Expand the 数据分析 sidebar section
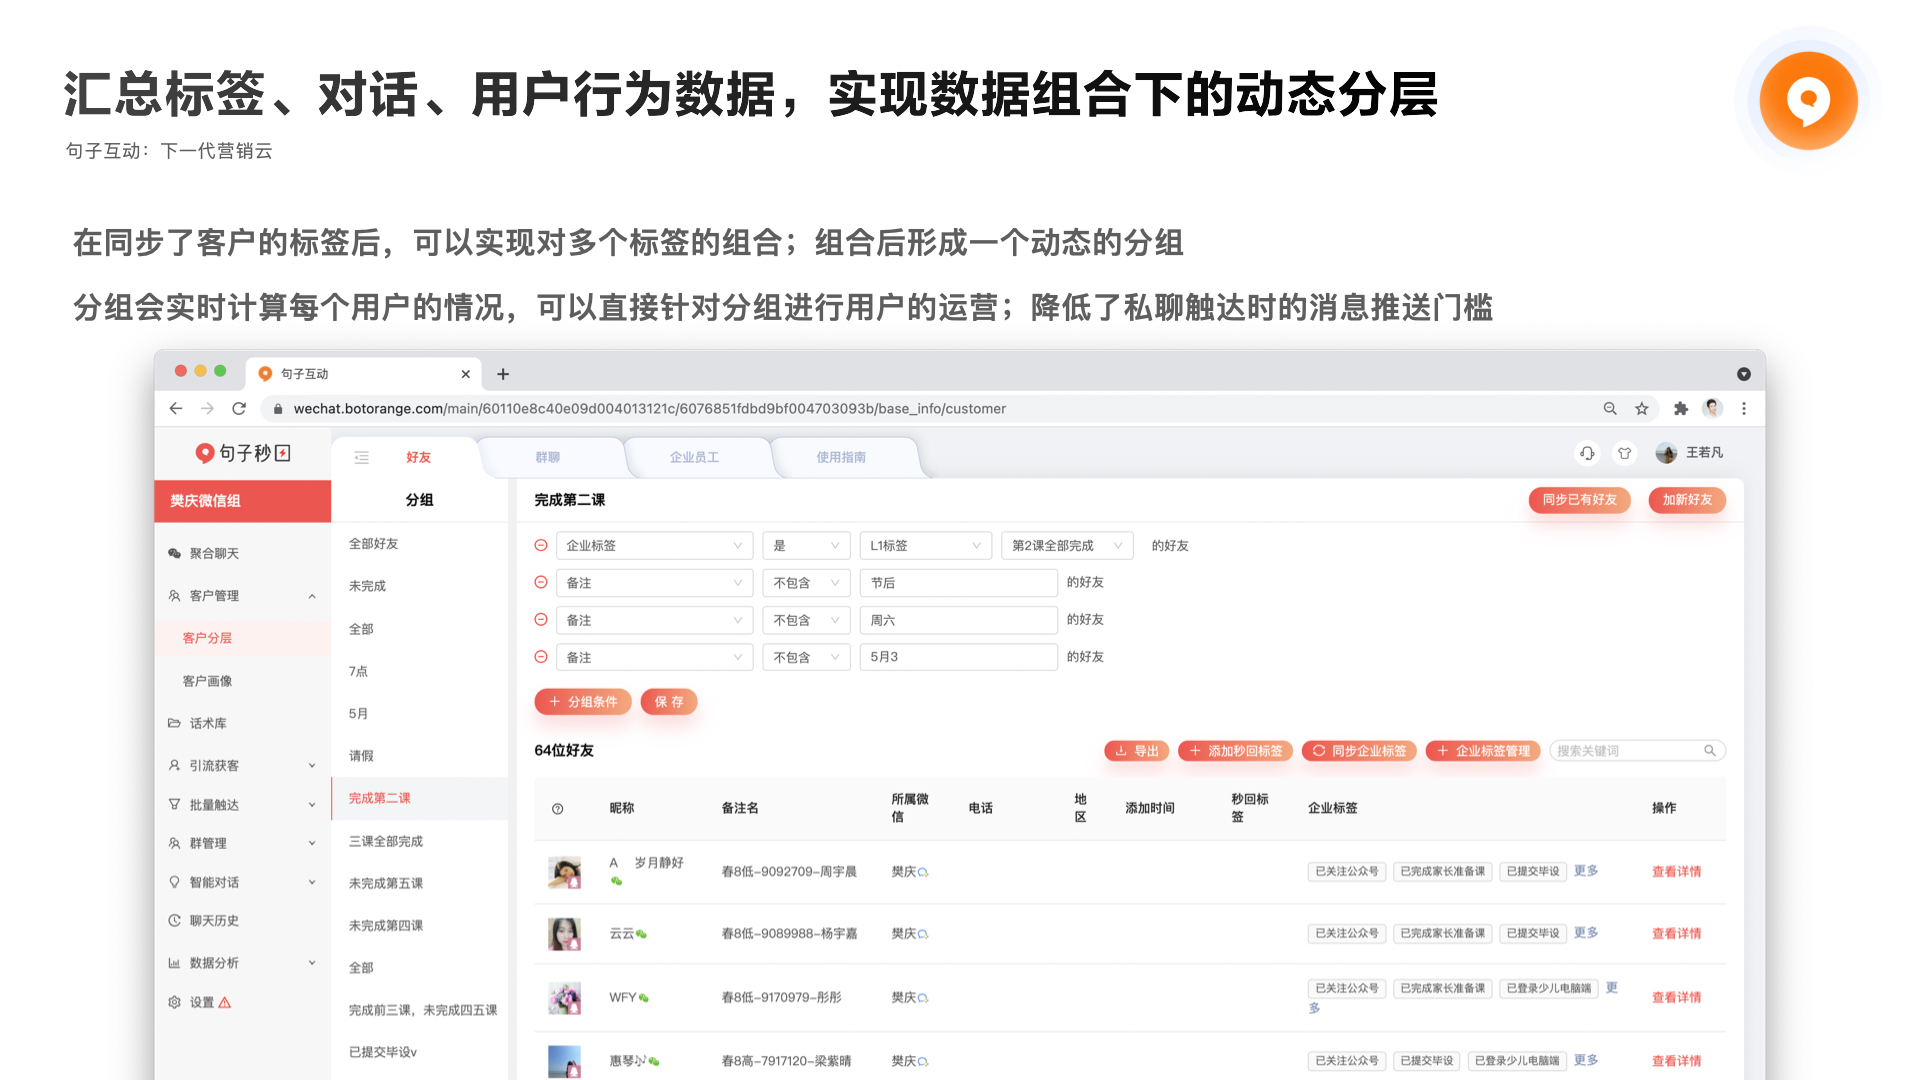The height and width of the screenshot is (1080, 1920). coord(312,963)
